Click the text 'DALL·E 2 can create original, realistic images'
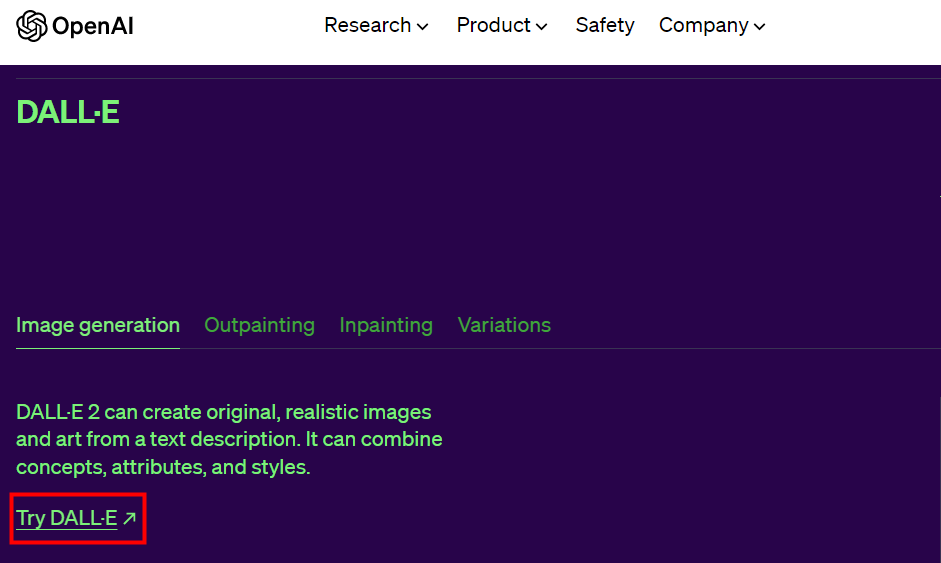 click(x=224, y=412)
